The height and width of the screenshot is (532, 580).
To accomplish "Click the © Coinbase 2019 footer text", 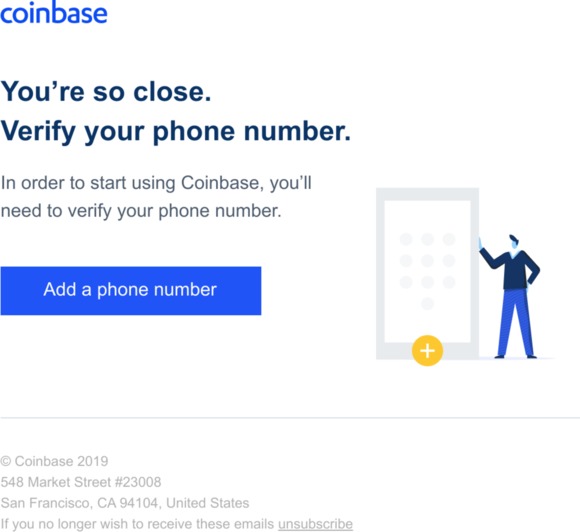I will point(54,461).
